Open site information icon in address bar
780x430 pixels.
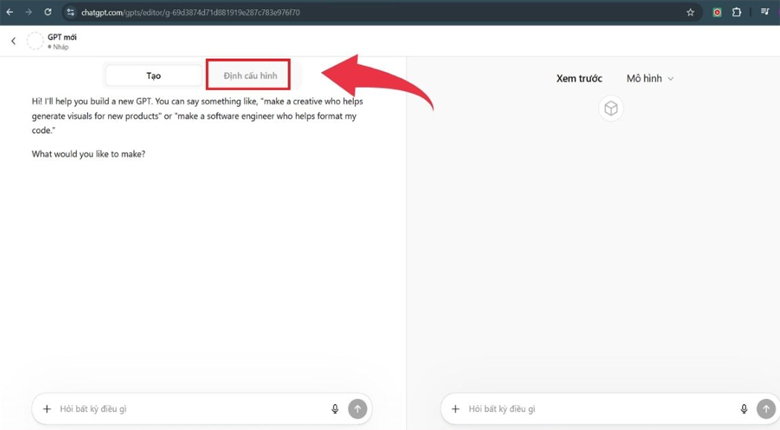[x=71, y=12]
